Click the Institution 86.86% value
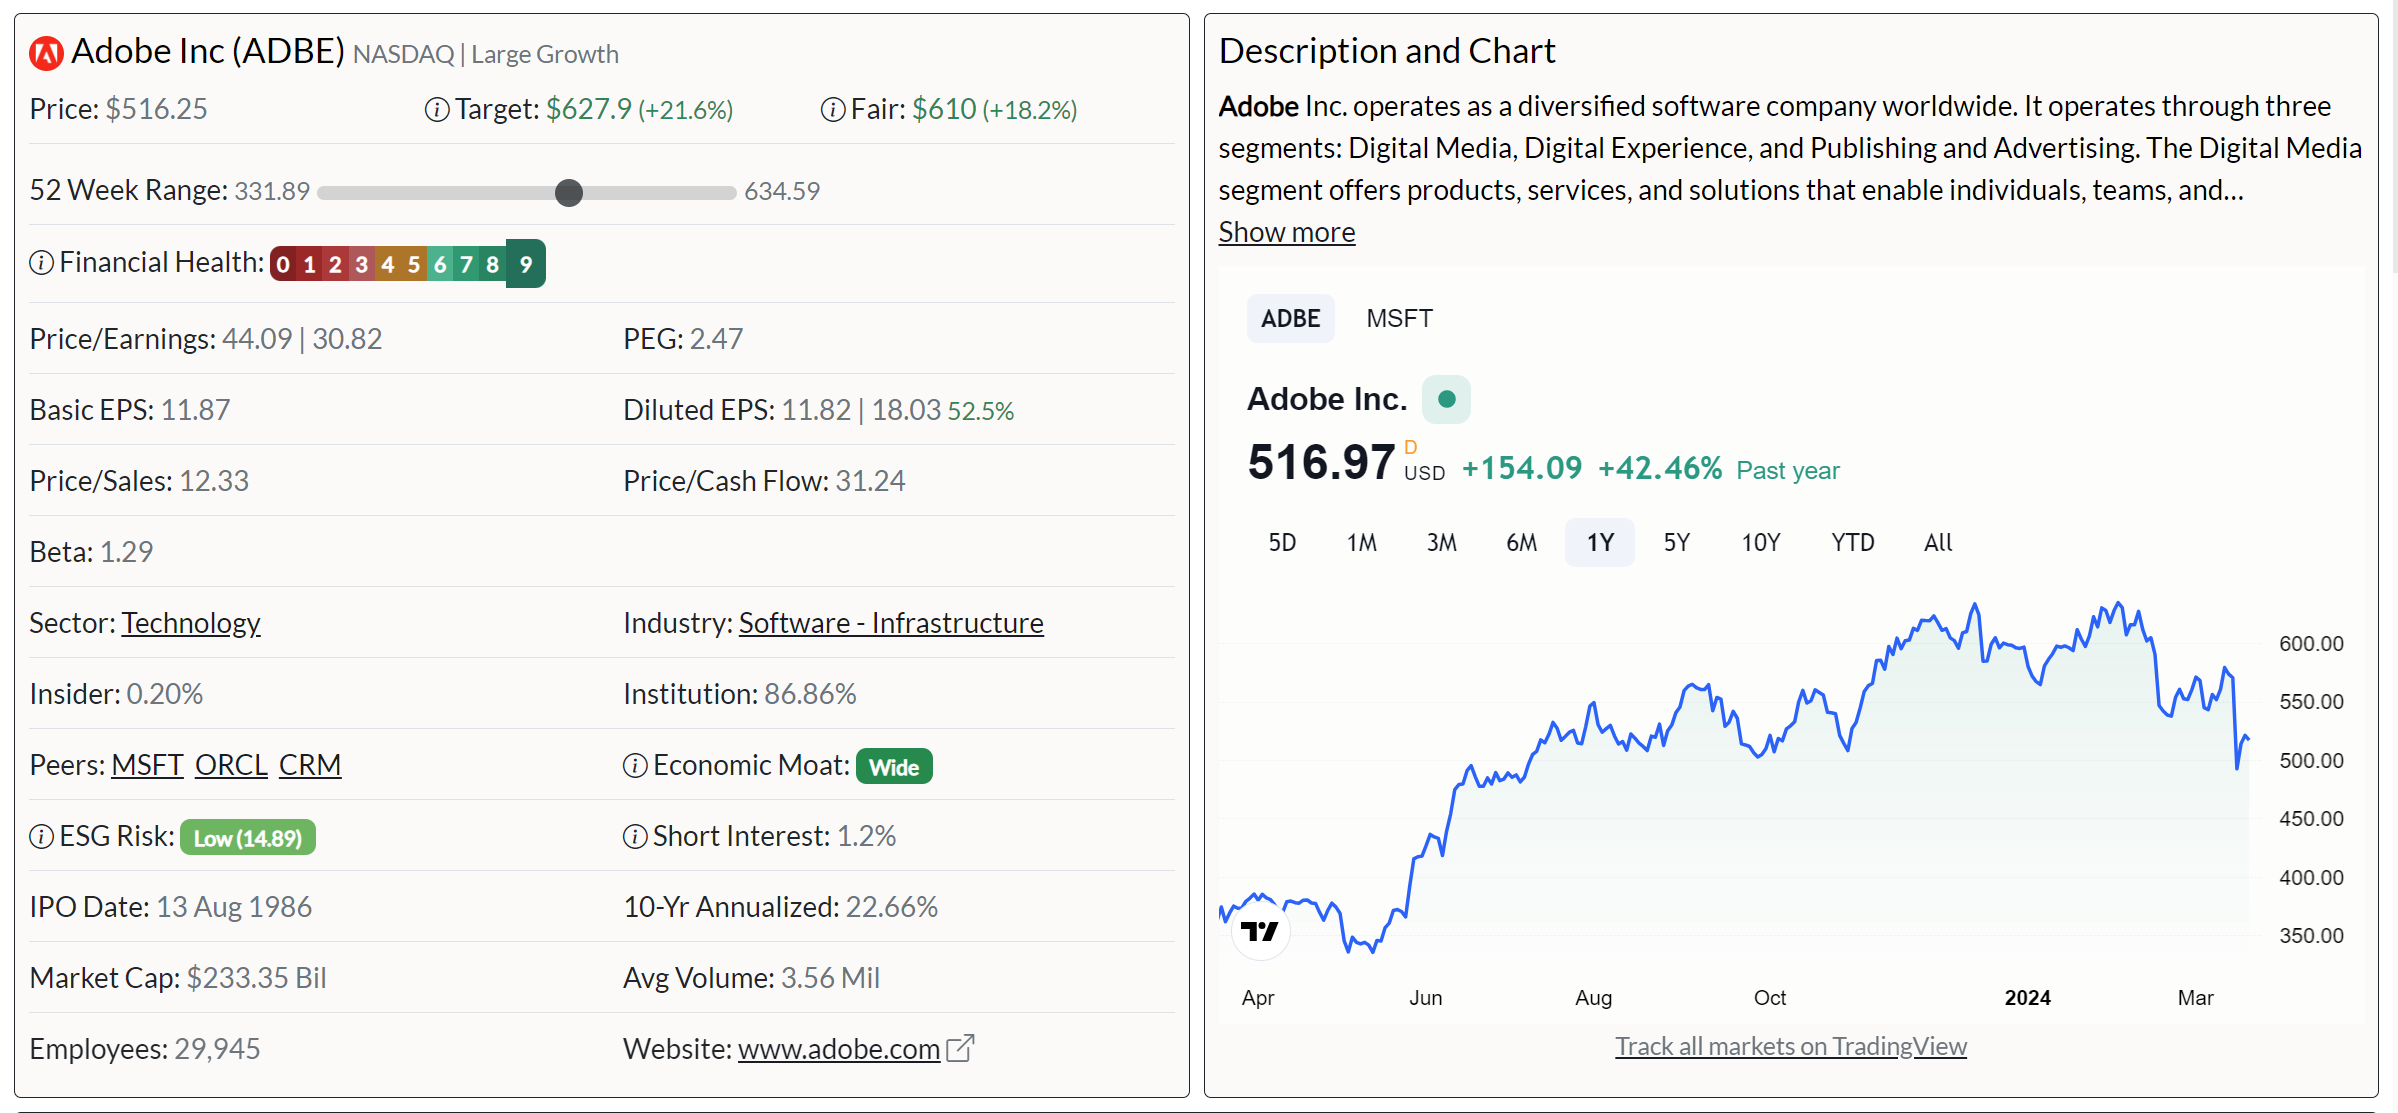The width and height of the screenshot is (2398, 1113). tap(810, 694)
